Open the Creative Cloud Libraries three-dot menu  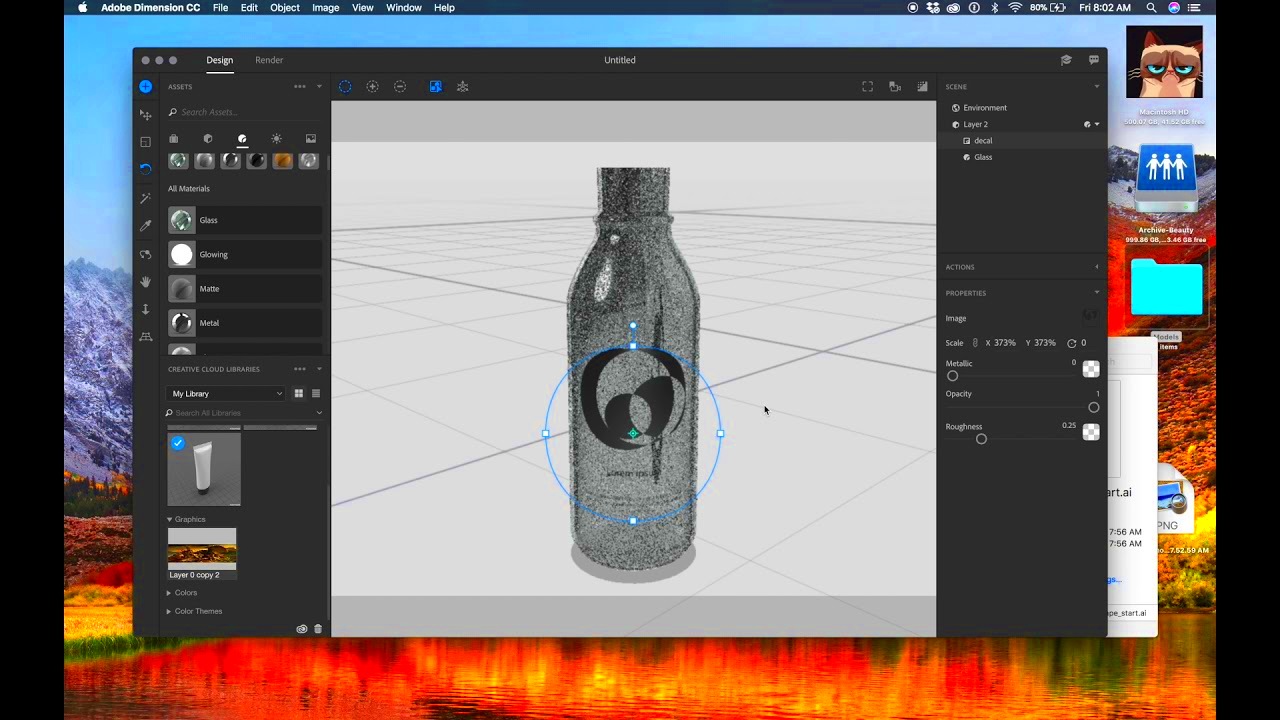click(x=300, y=369)
